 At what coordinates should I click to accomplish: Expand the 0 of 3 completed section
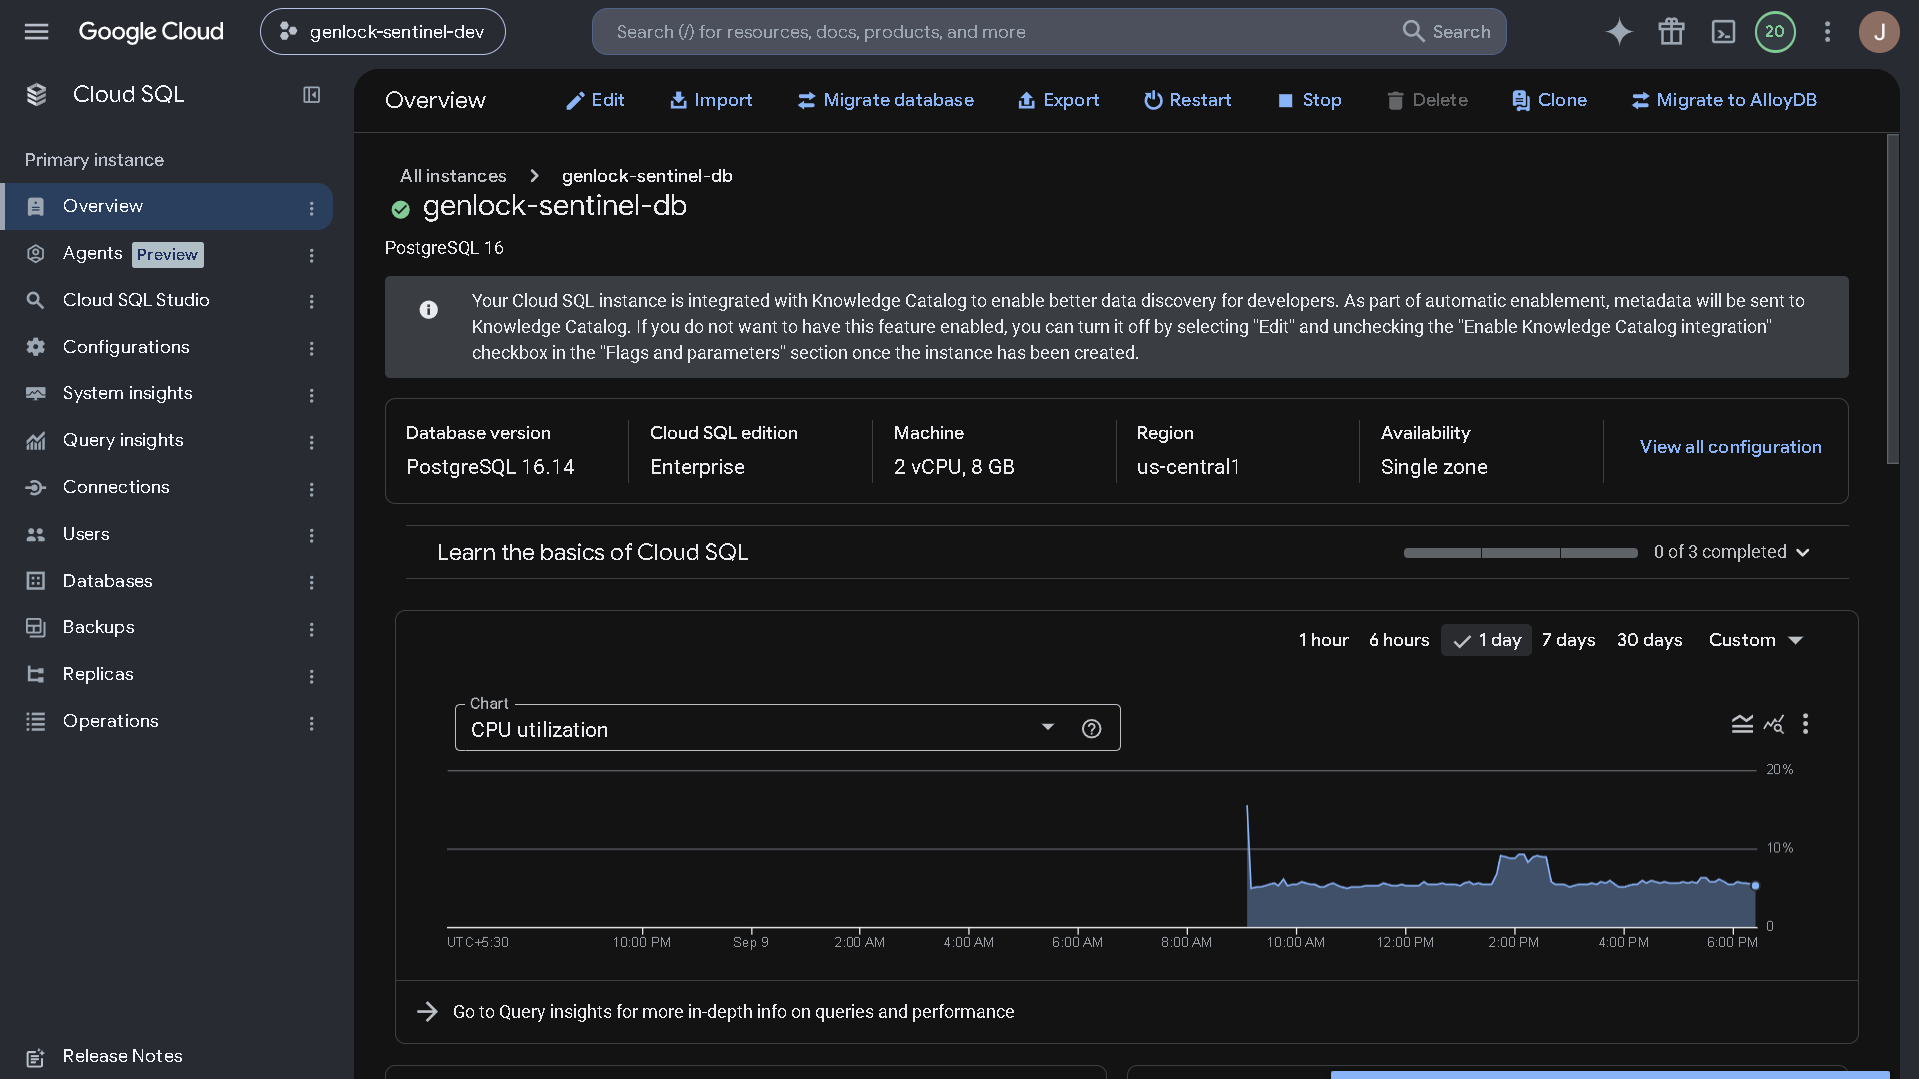(x=1731, y=552)
